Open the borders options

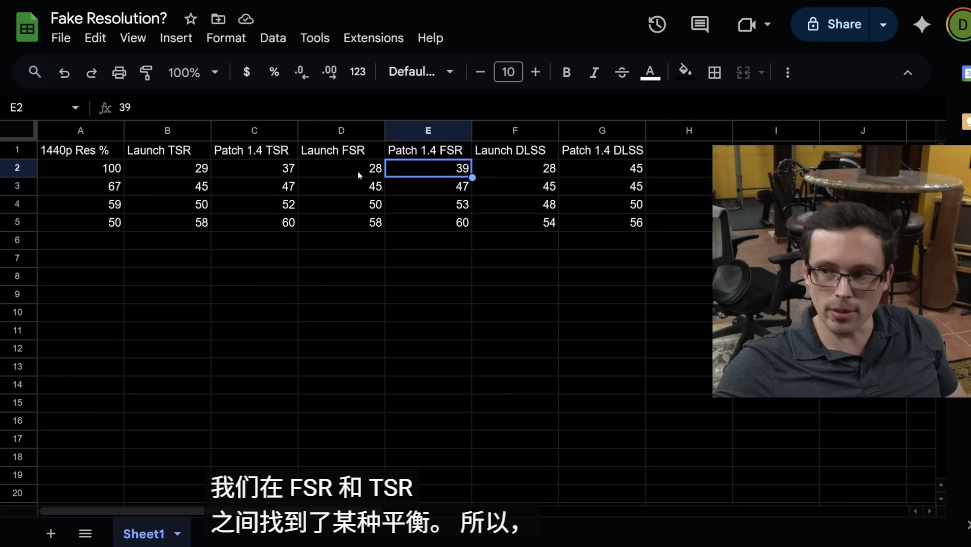[714, 72]
